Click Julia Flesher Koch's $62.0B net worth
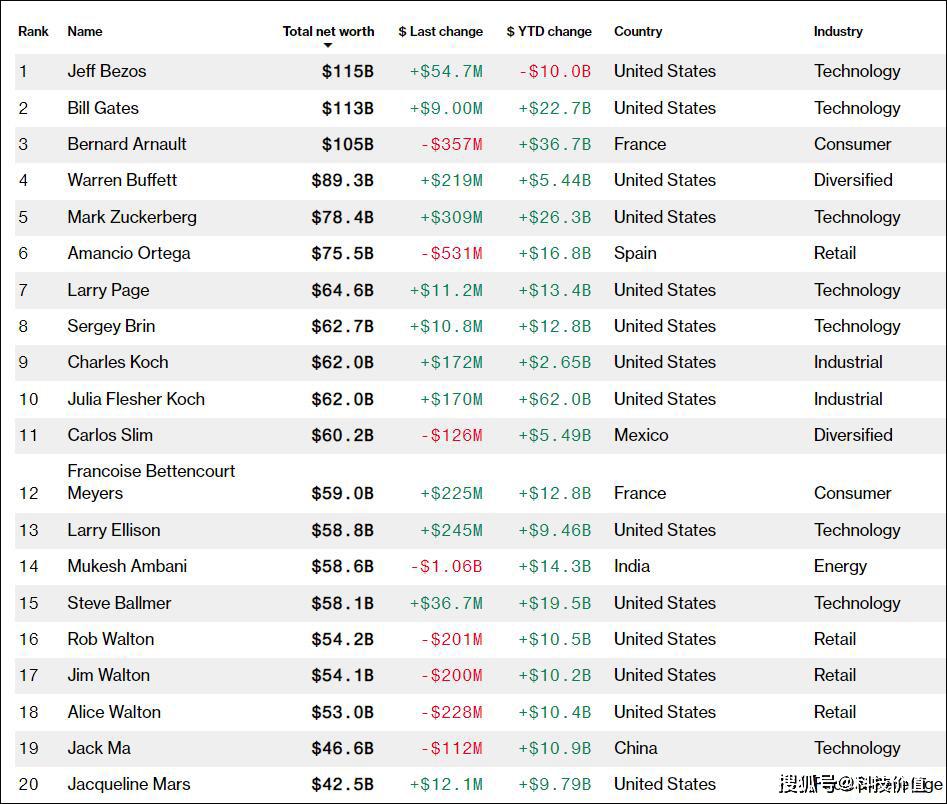The height and width of the screenshot is (804, 947). tap(342, 399)
